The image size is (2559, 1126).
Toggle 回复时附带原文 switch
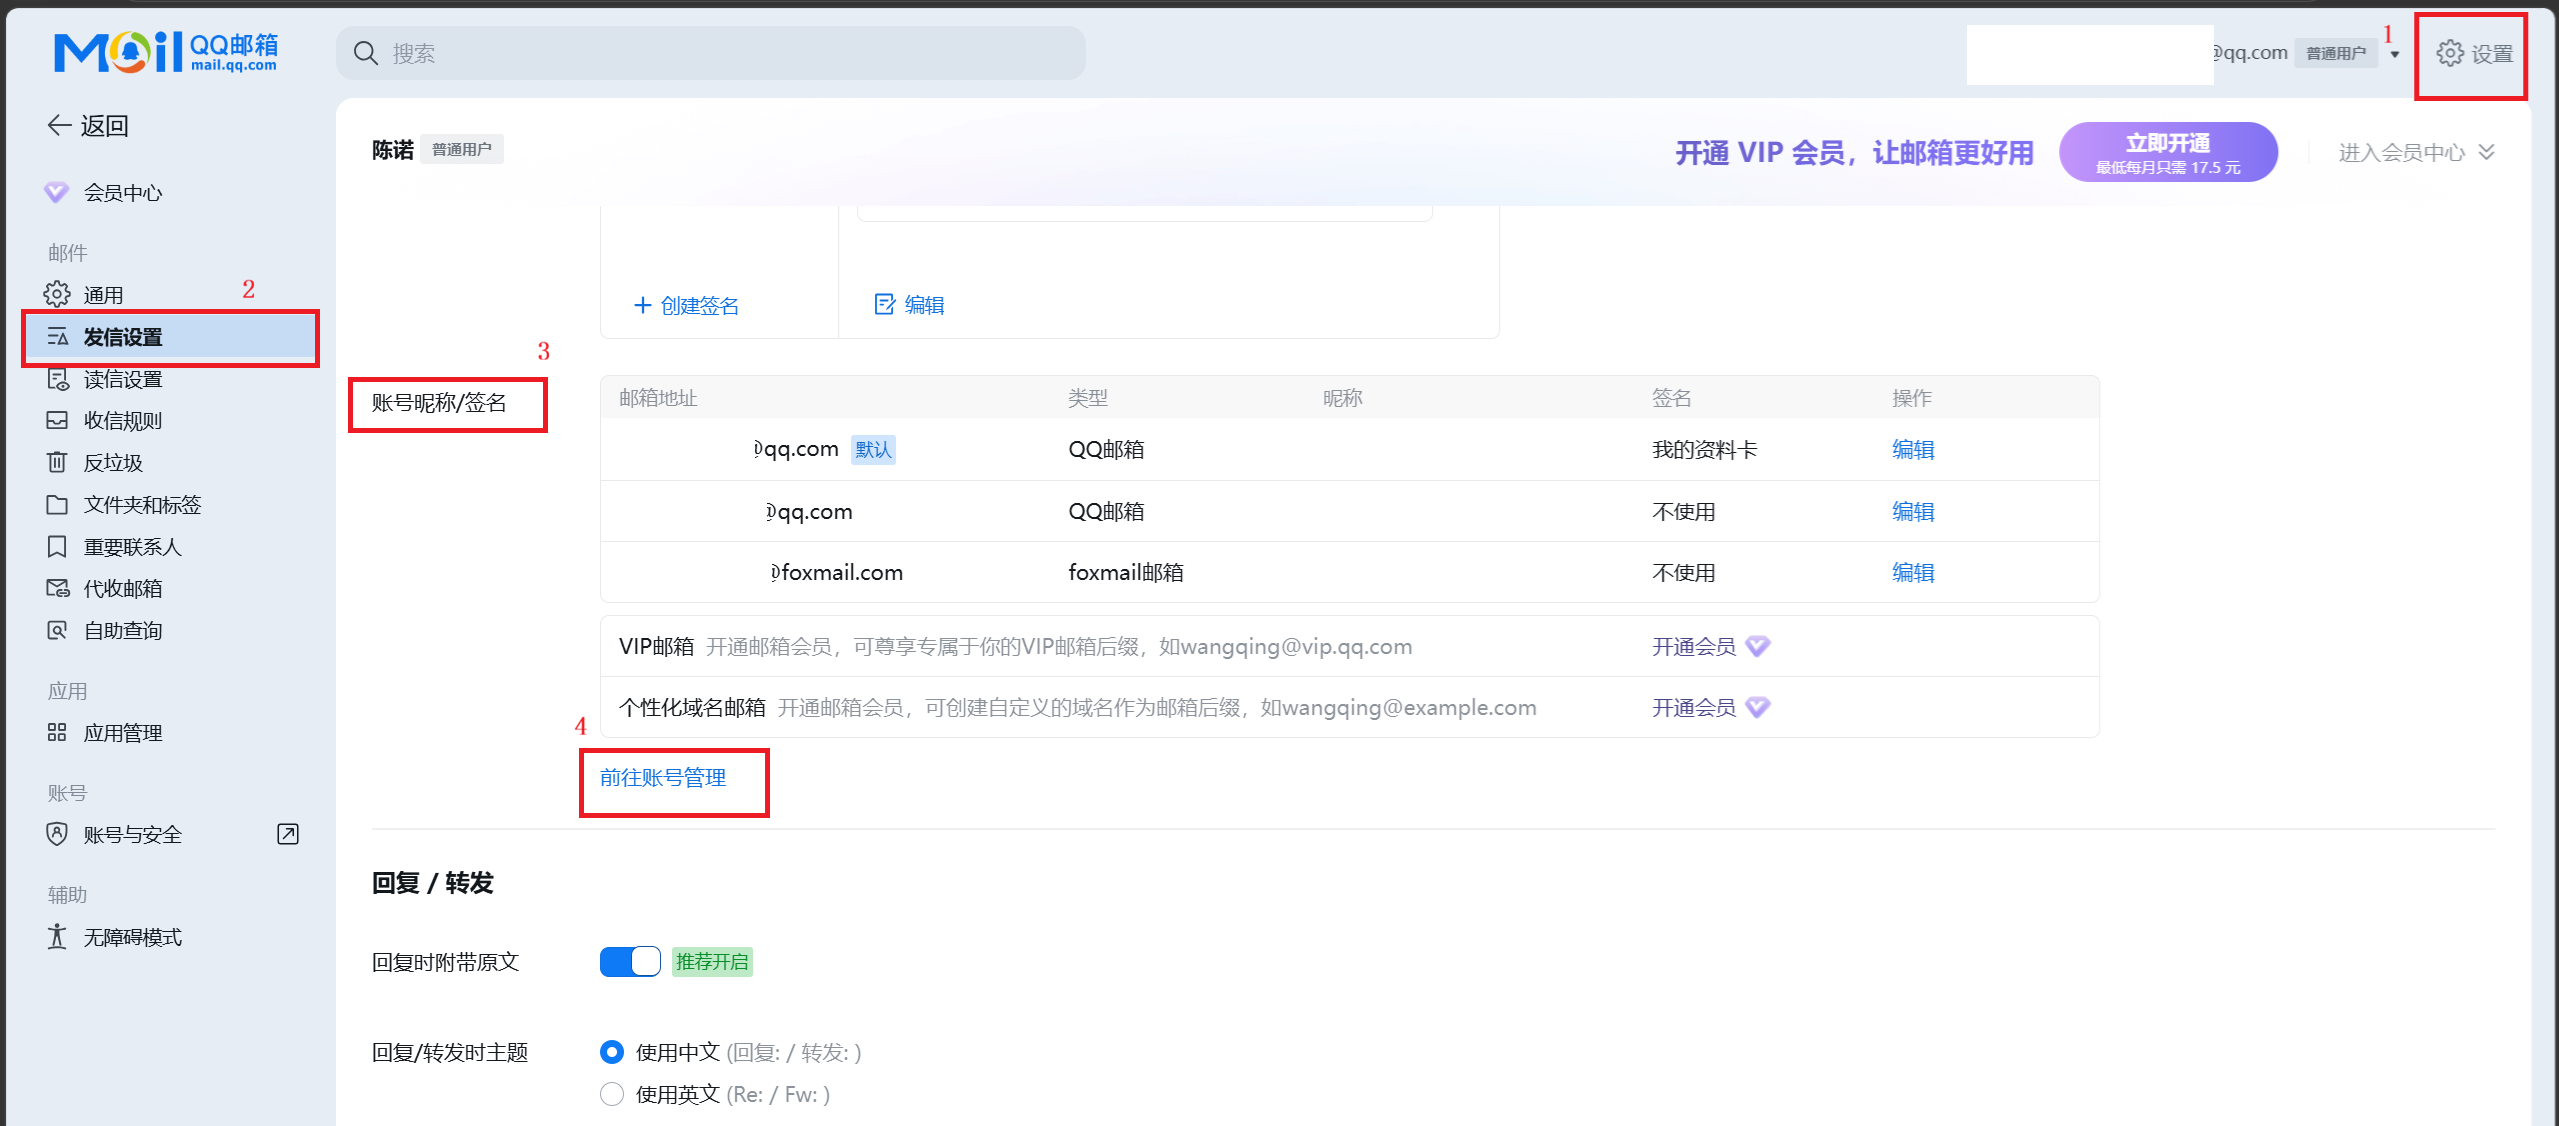(630, 961)
